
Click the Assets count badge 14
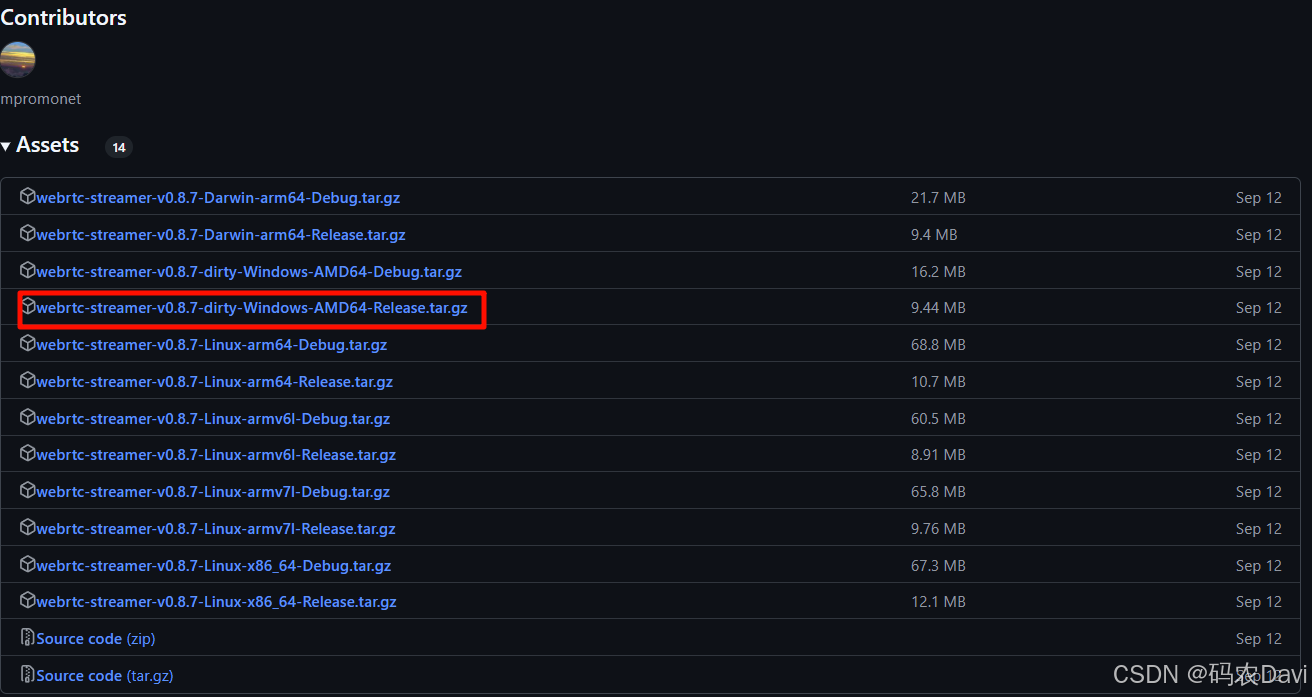[x=118, y=148]
